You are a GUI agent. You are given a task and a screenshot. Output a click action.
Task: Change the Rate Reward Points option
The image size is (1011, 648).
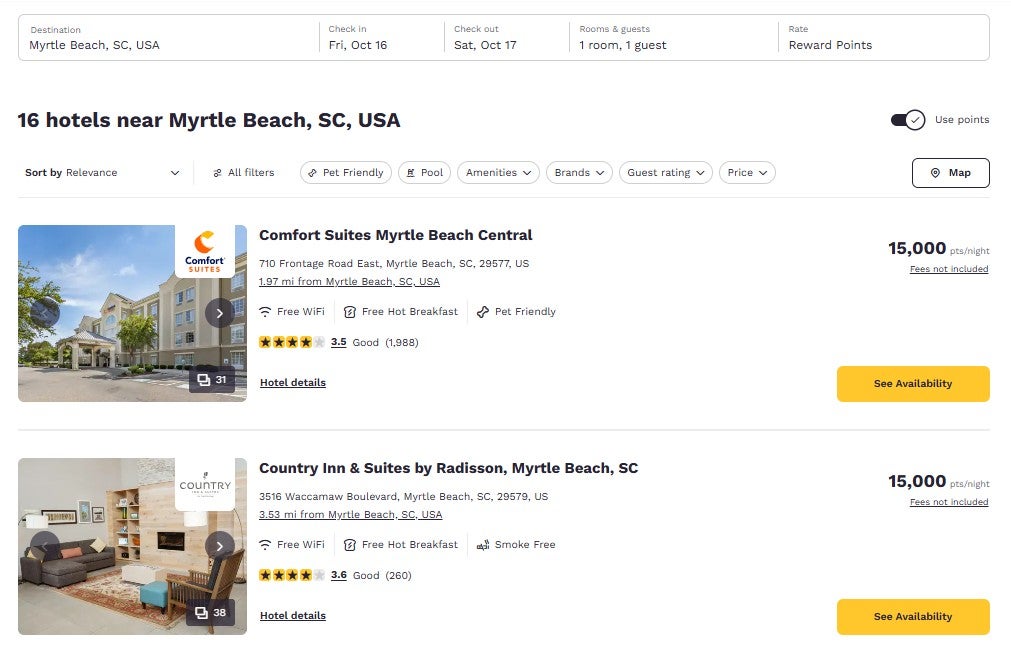click(x=884, y=38)
